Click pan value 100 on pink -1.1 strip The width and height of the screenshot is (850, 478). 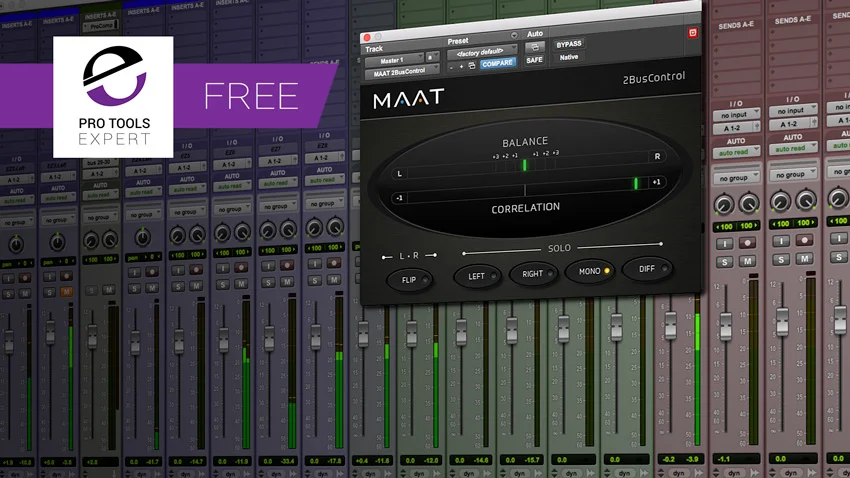(x=726, y=227)
